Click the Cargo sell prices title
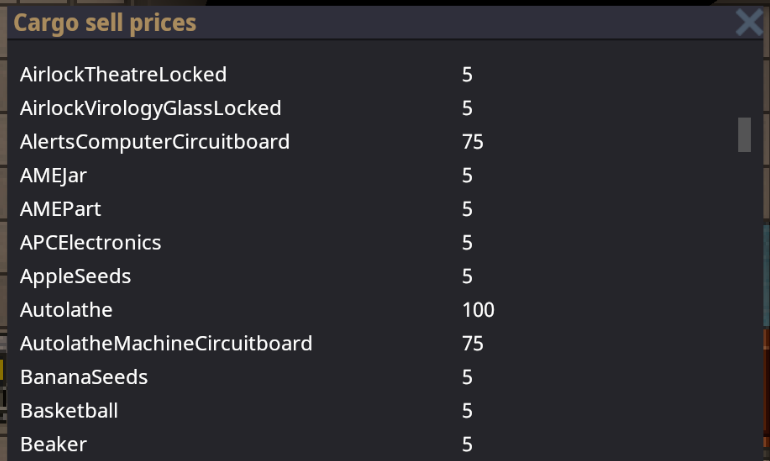This screenshot has height=461, width=770. click(x=104, y=22)
